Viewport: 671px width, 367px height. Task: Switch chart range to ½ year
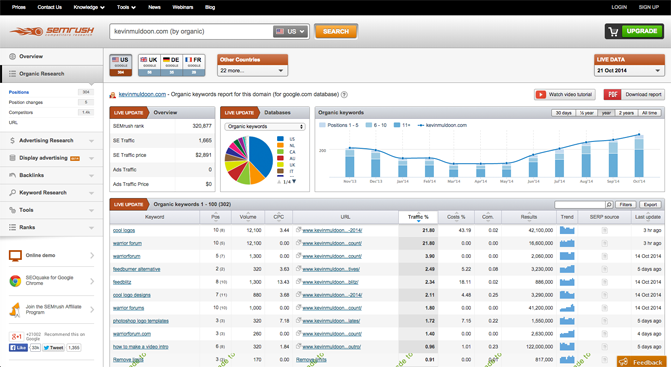[x=586, y=113]
